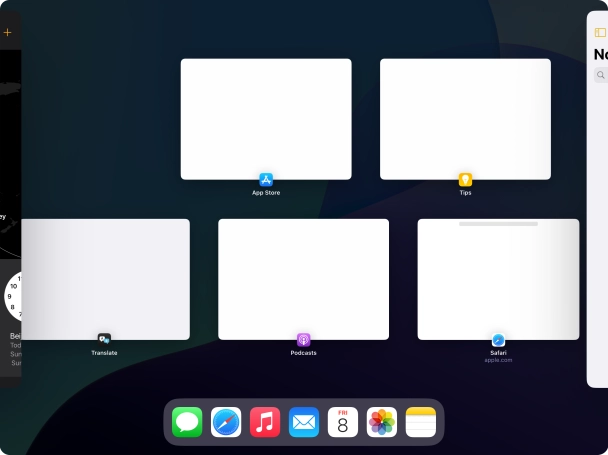Open the Music app in dock
Image resolution: width=608 pixels, height=455 pixels.
[x=265, y=422]
